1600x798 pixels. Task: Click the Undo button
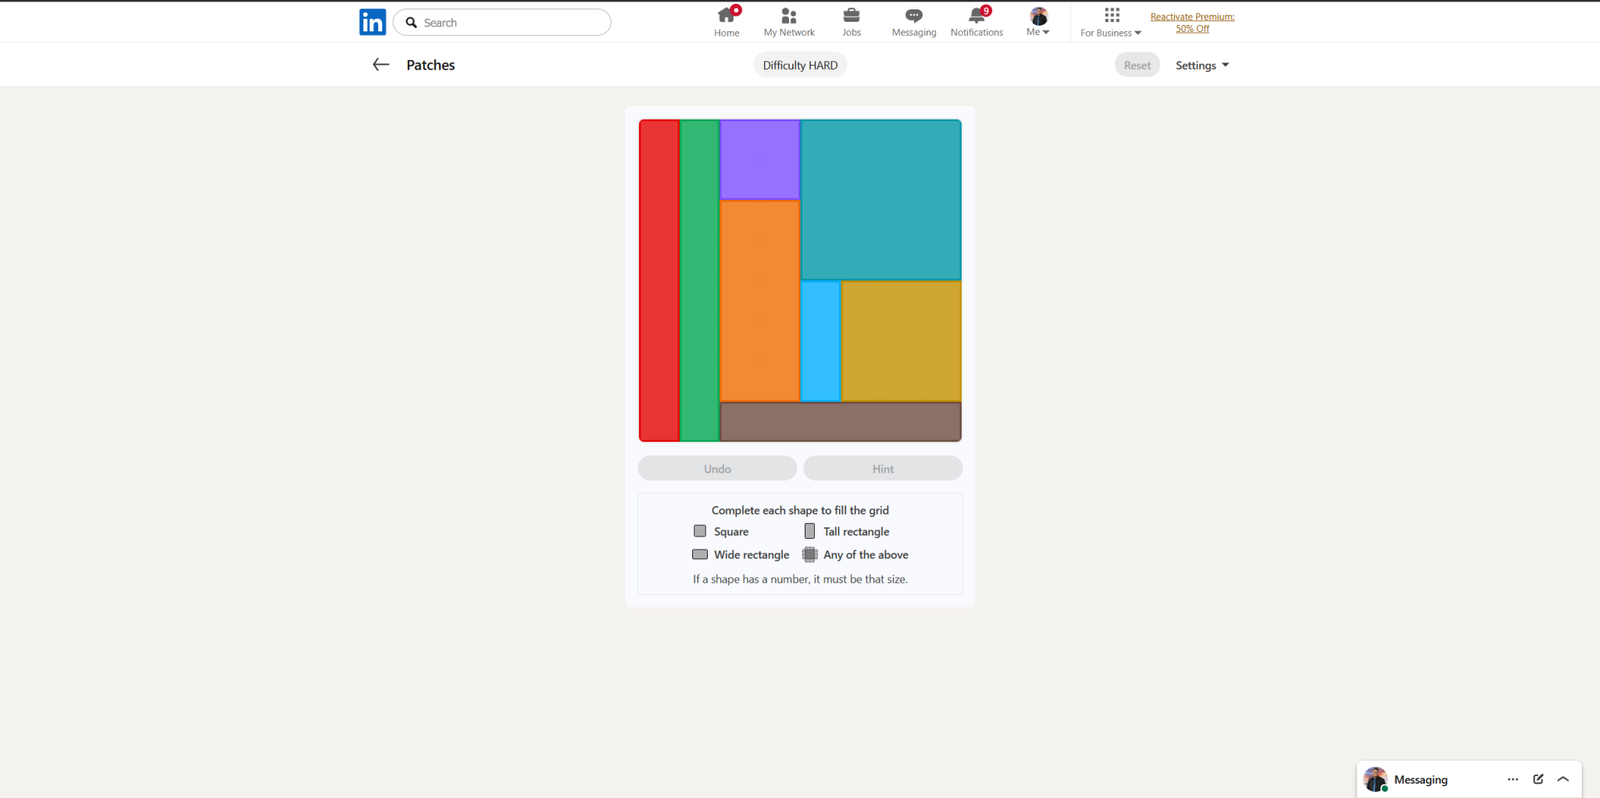[x=717, y=468]
